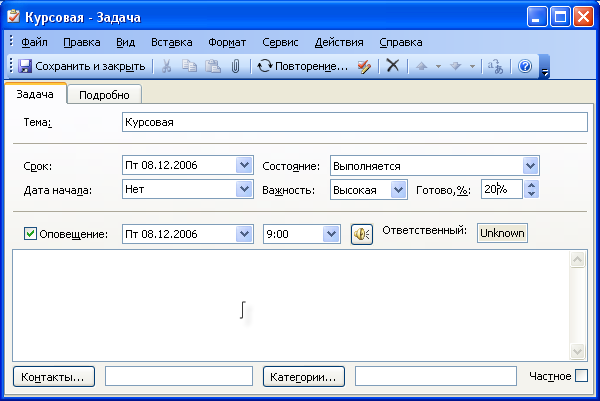This screenshot has width=600, height=401.
Task: Click the notes scrollbar up arrow
Action: tap(577, 259)
